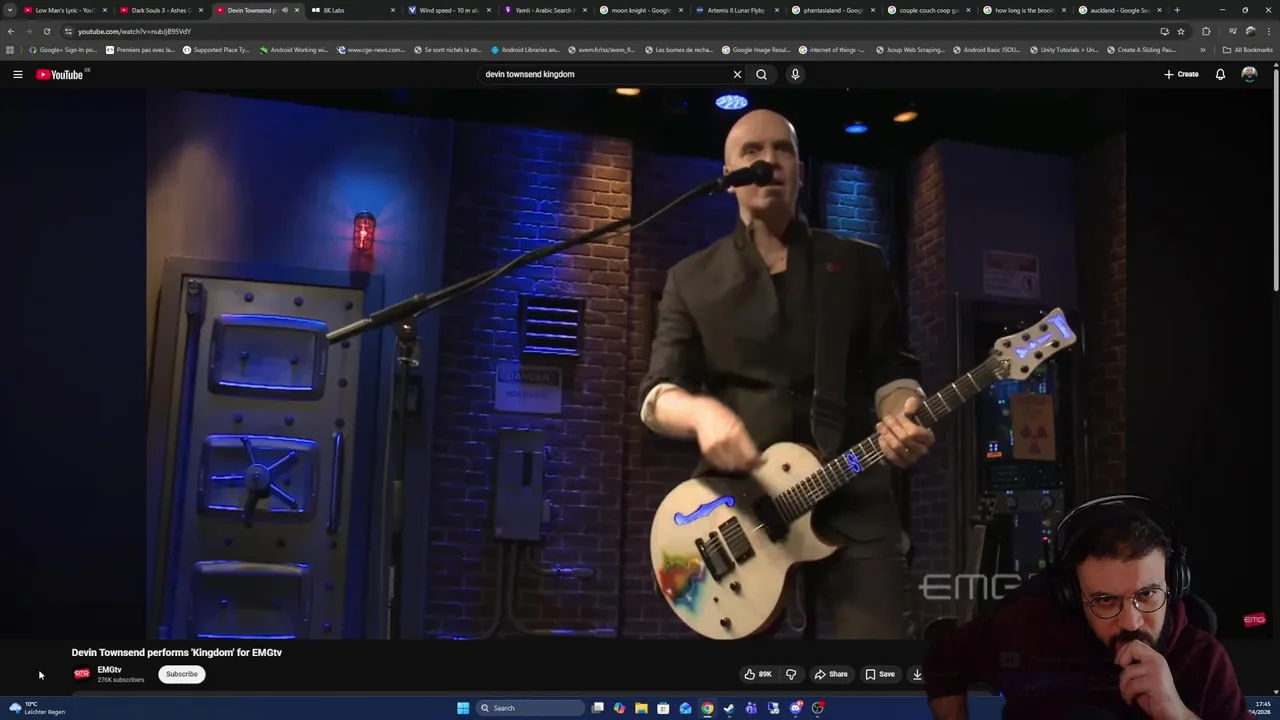This screenshot has height=720, width=1280.
Task: Open YouTube notifications bell
Action: click(1220, 74)
